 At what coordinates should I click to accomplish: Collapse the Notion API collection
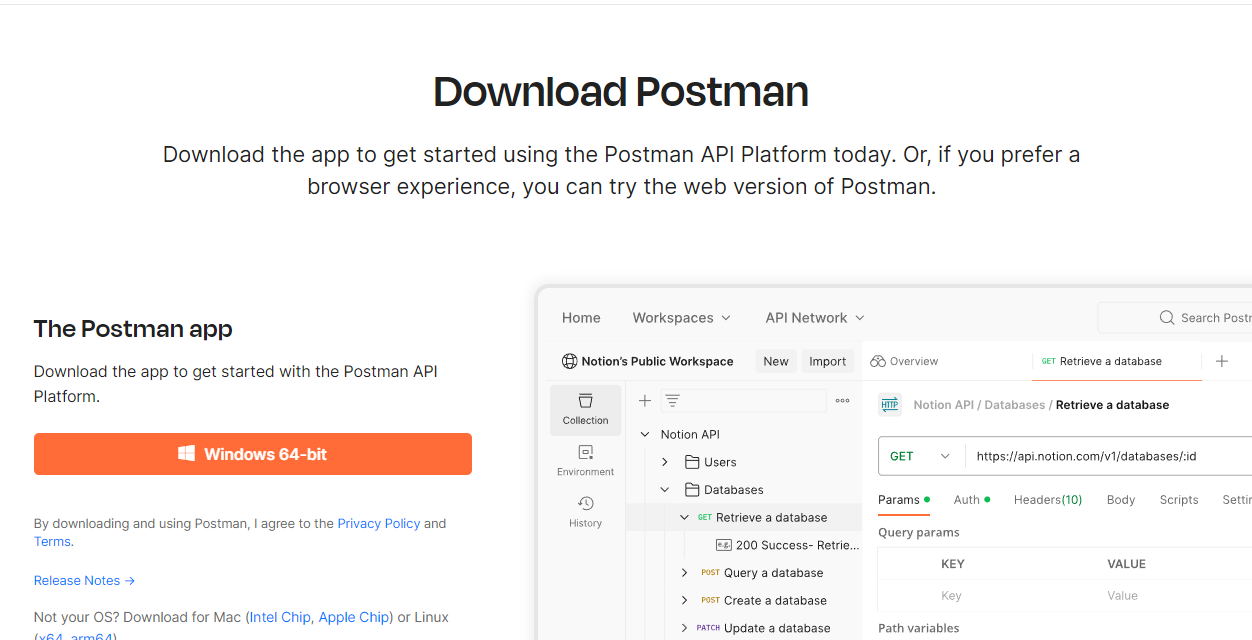click(645, 434)
